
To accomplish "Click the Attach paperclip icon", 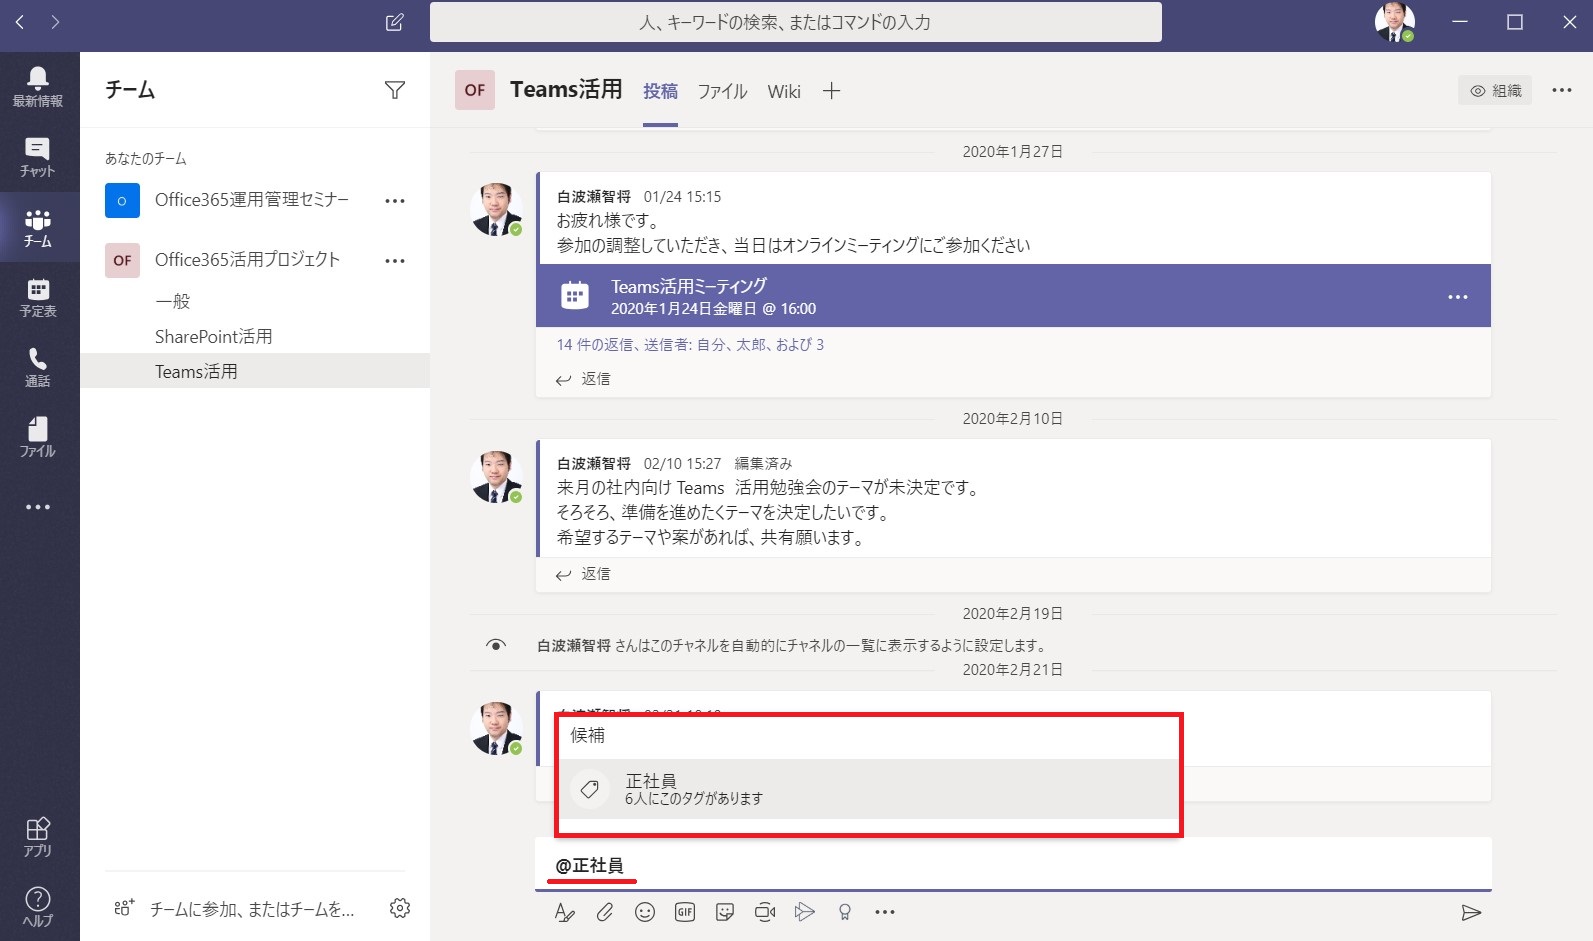I will 605,912.
